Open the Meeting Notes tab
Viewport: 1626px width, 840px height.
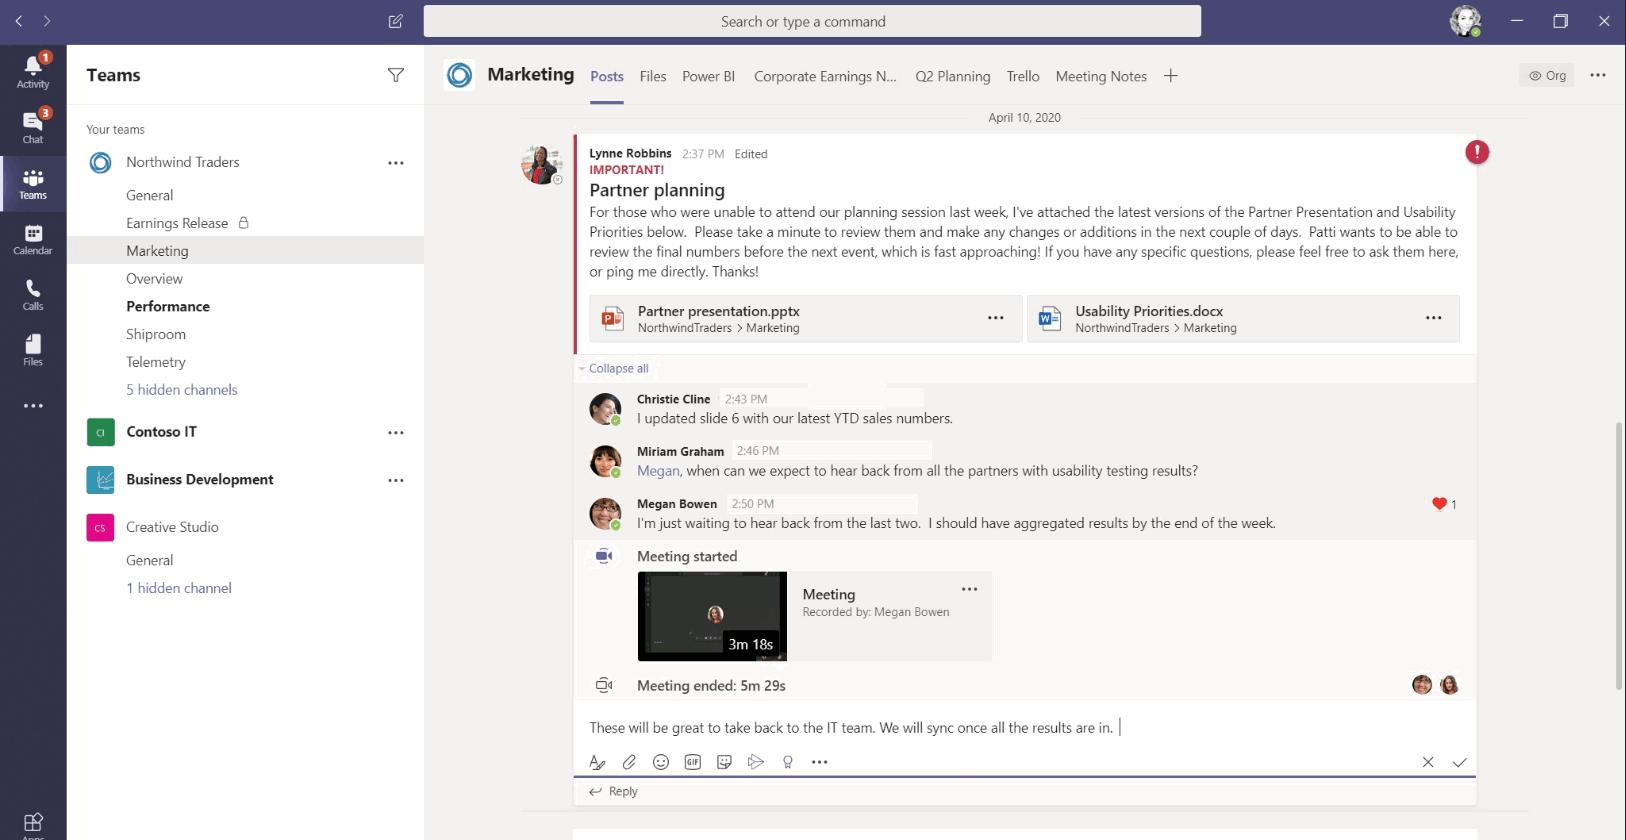[x=1101, y=76]
